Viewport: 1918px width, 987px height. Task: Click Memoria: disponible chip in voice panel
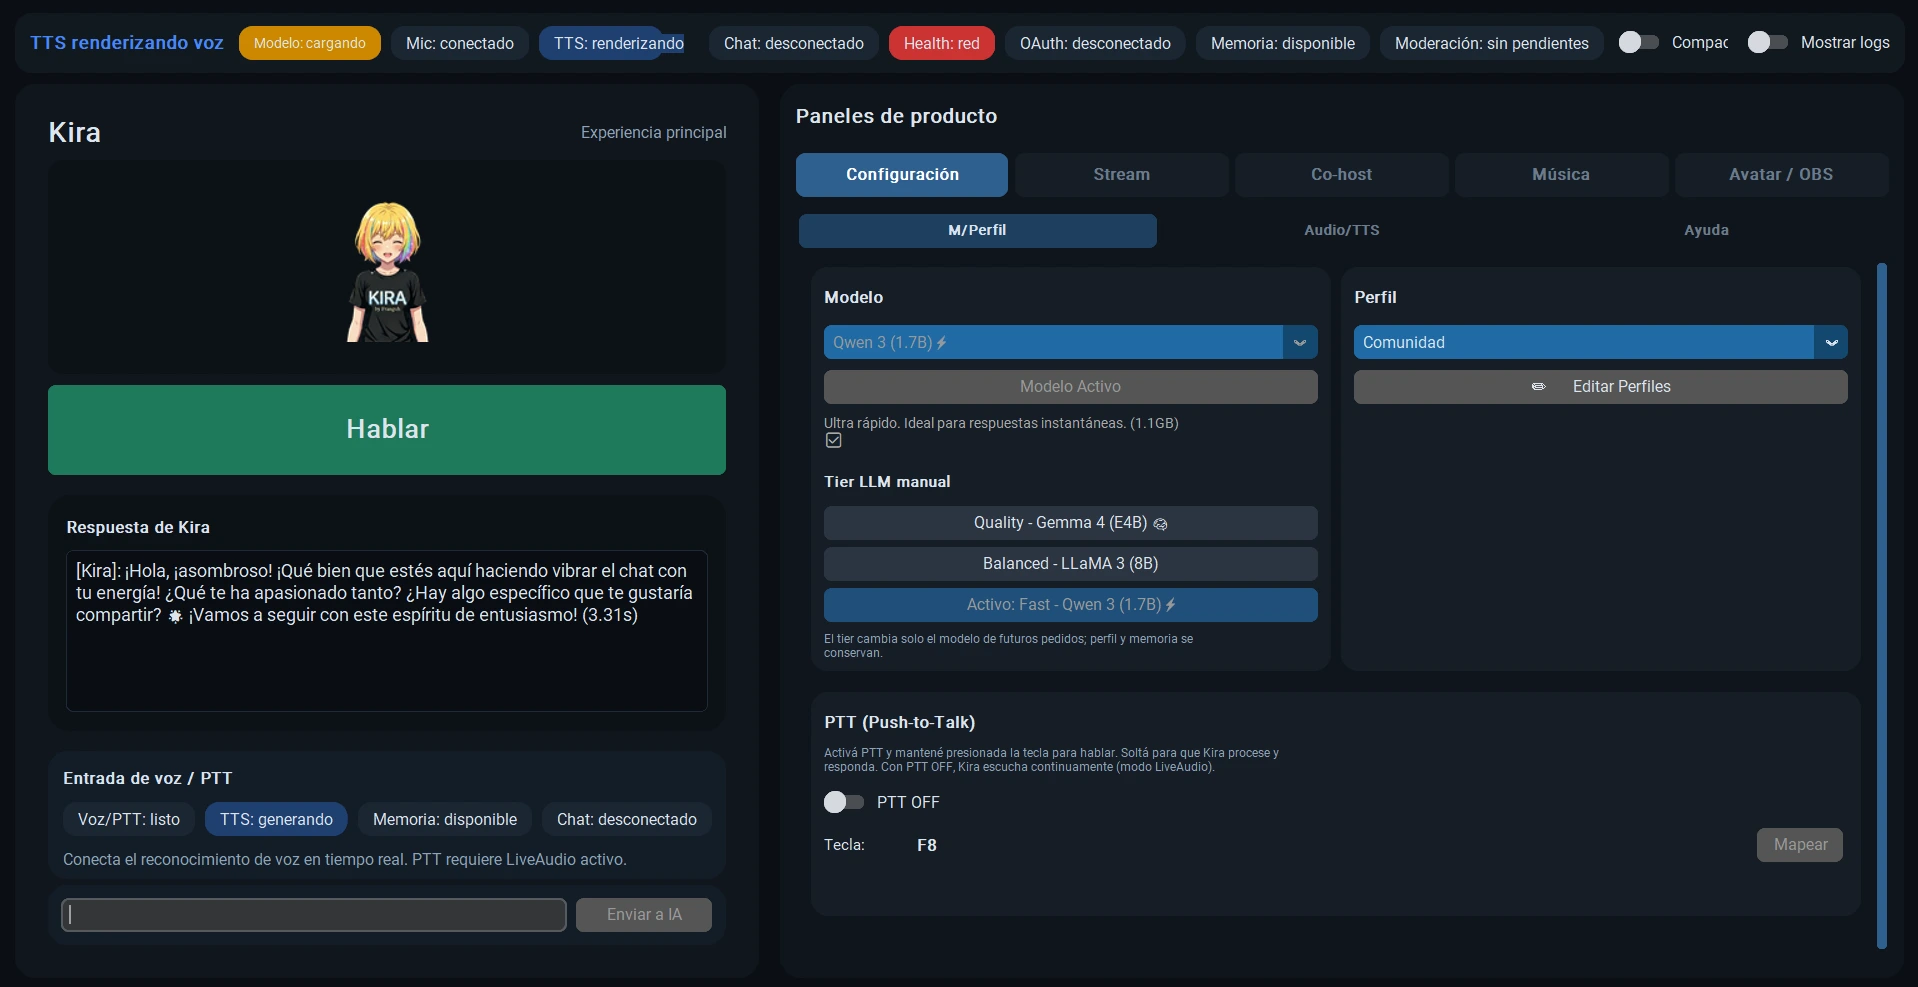[x=445, y=819]
